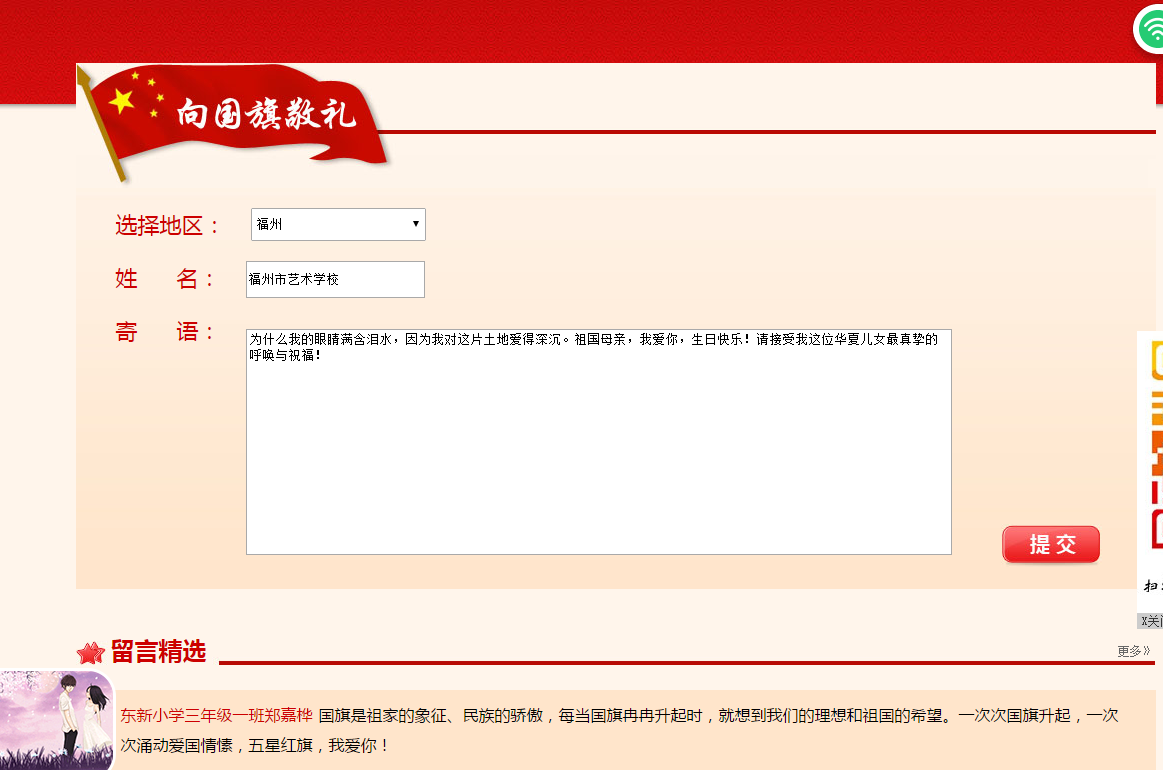Click the 寄语 label text
This screenshot has width=1163, height=770.
coord(165,333)
